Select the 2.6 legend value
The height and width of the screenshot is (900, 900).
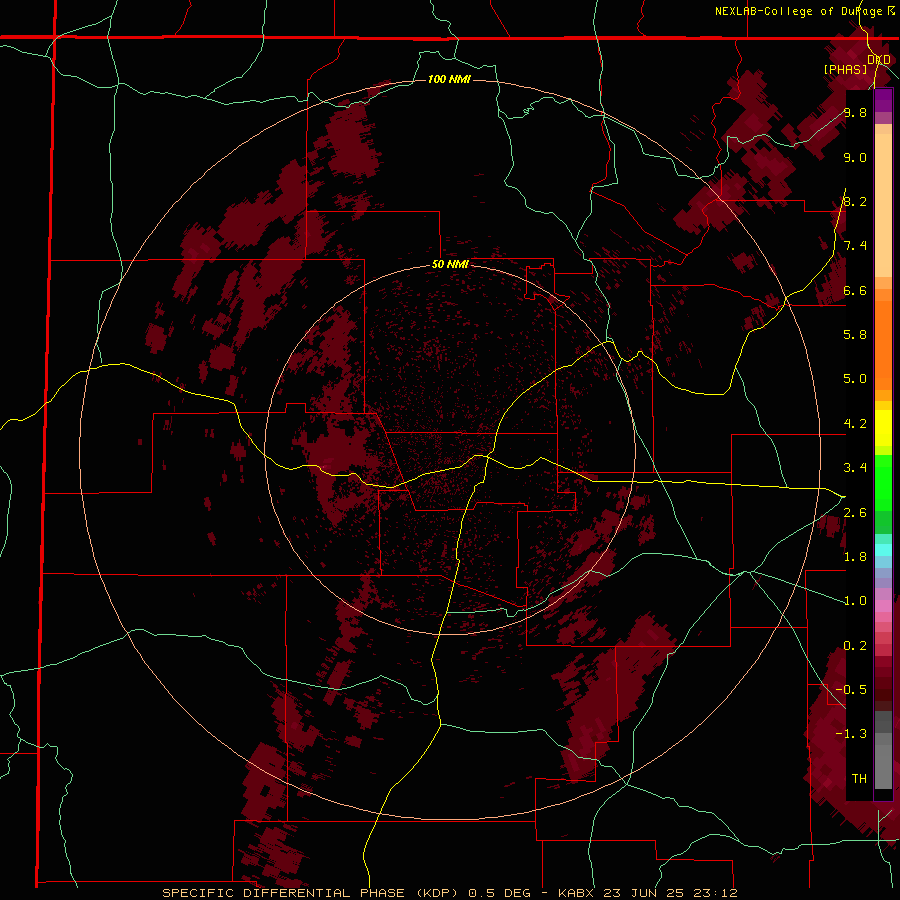pyautogui.click(x=855, y=513)
